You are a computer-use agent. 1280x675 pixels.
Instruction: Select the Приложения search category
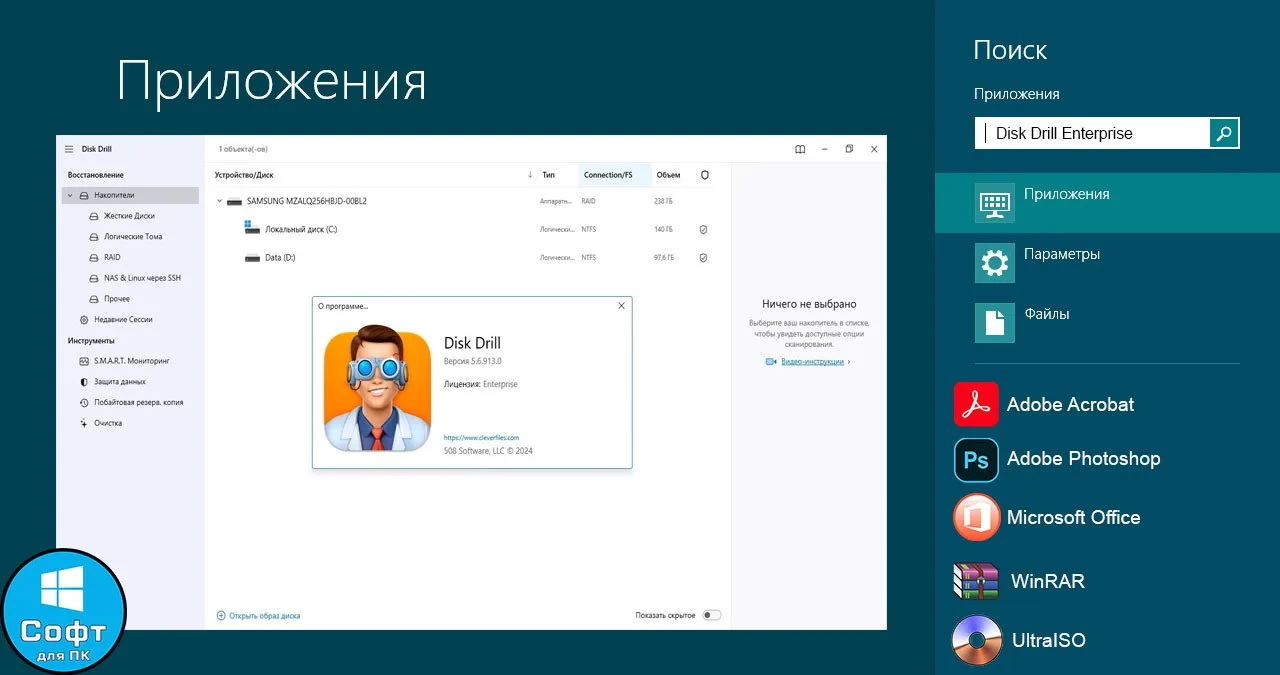pos(1107,202)
